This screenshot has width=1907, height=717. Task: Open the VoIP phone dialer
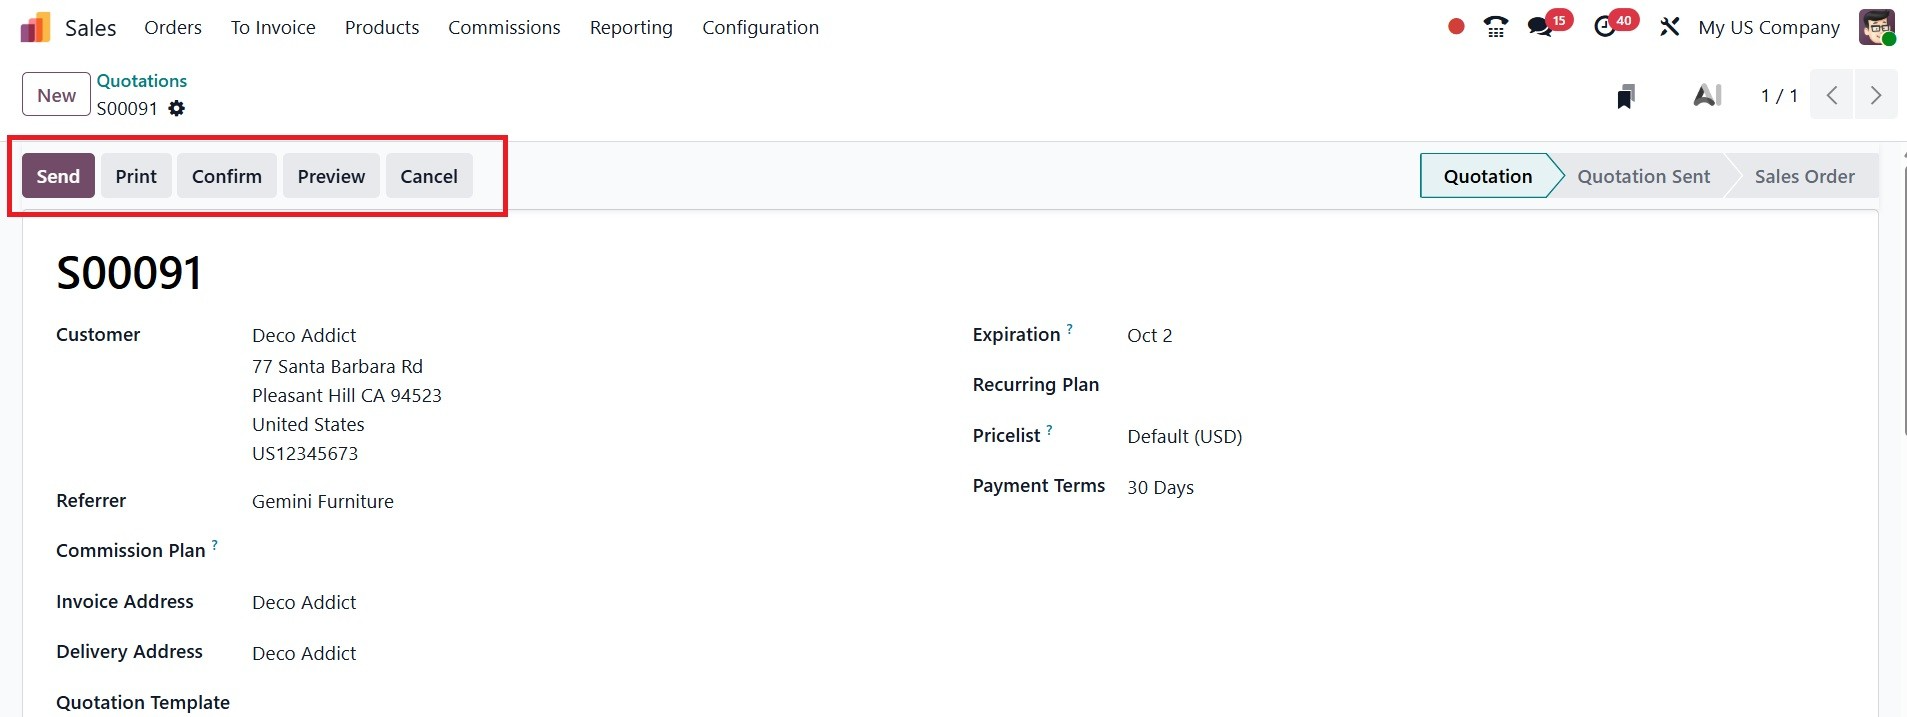1496,27
